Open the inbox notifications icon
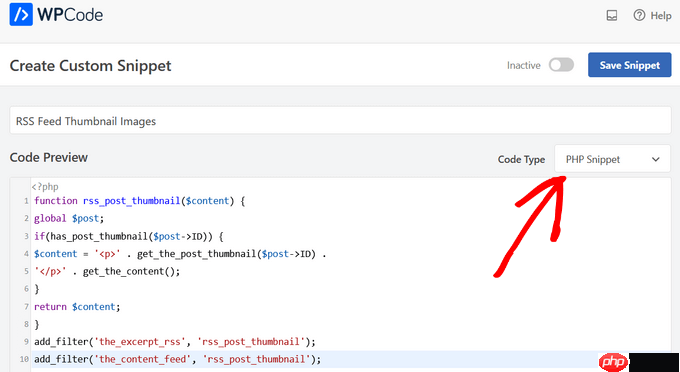680x372 pixels. click(x=611, y=16)
